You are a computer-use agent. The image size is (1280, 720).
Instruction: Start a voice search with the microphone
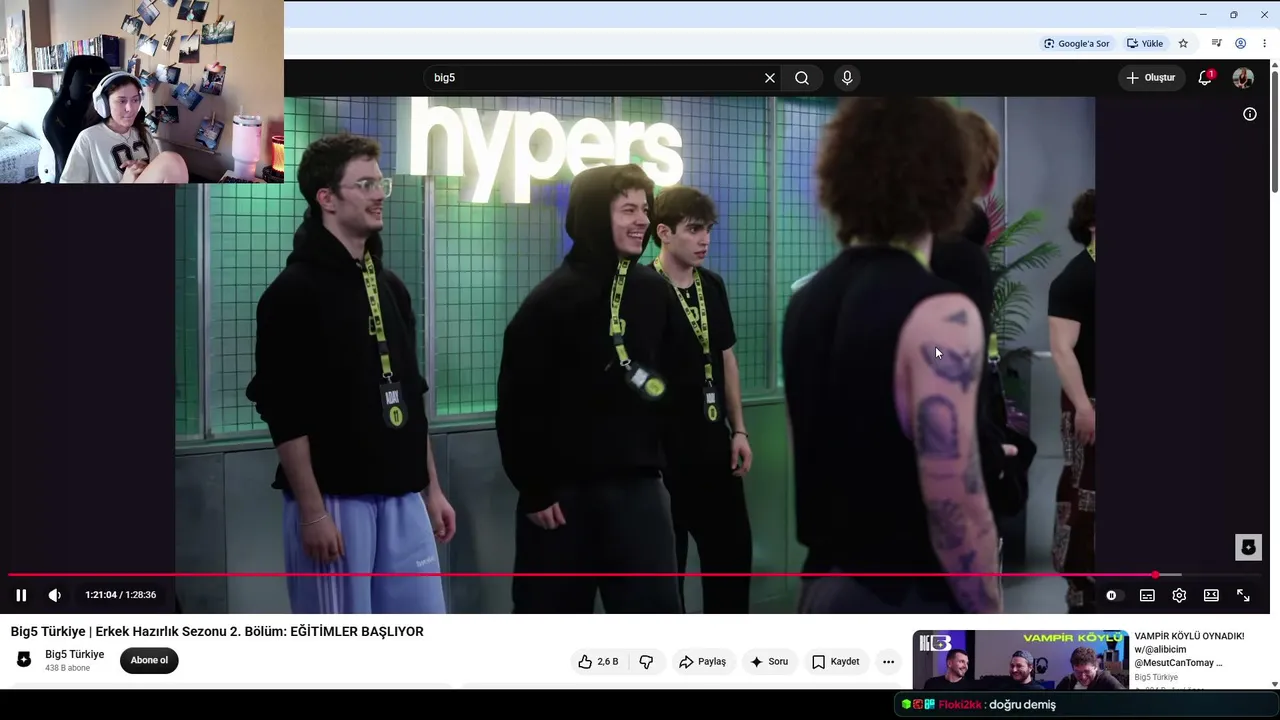coord(847,78)
